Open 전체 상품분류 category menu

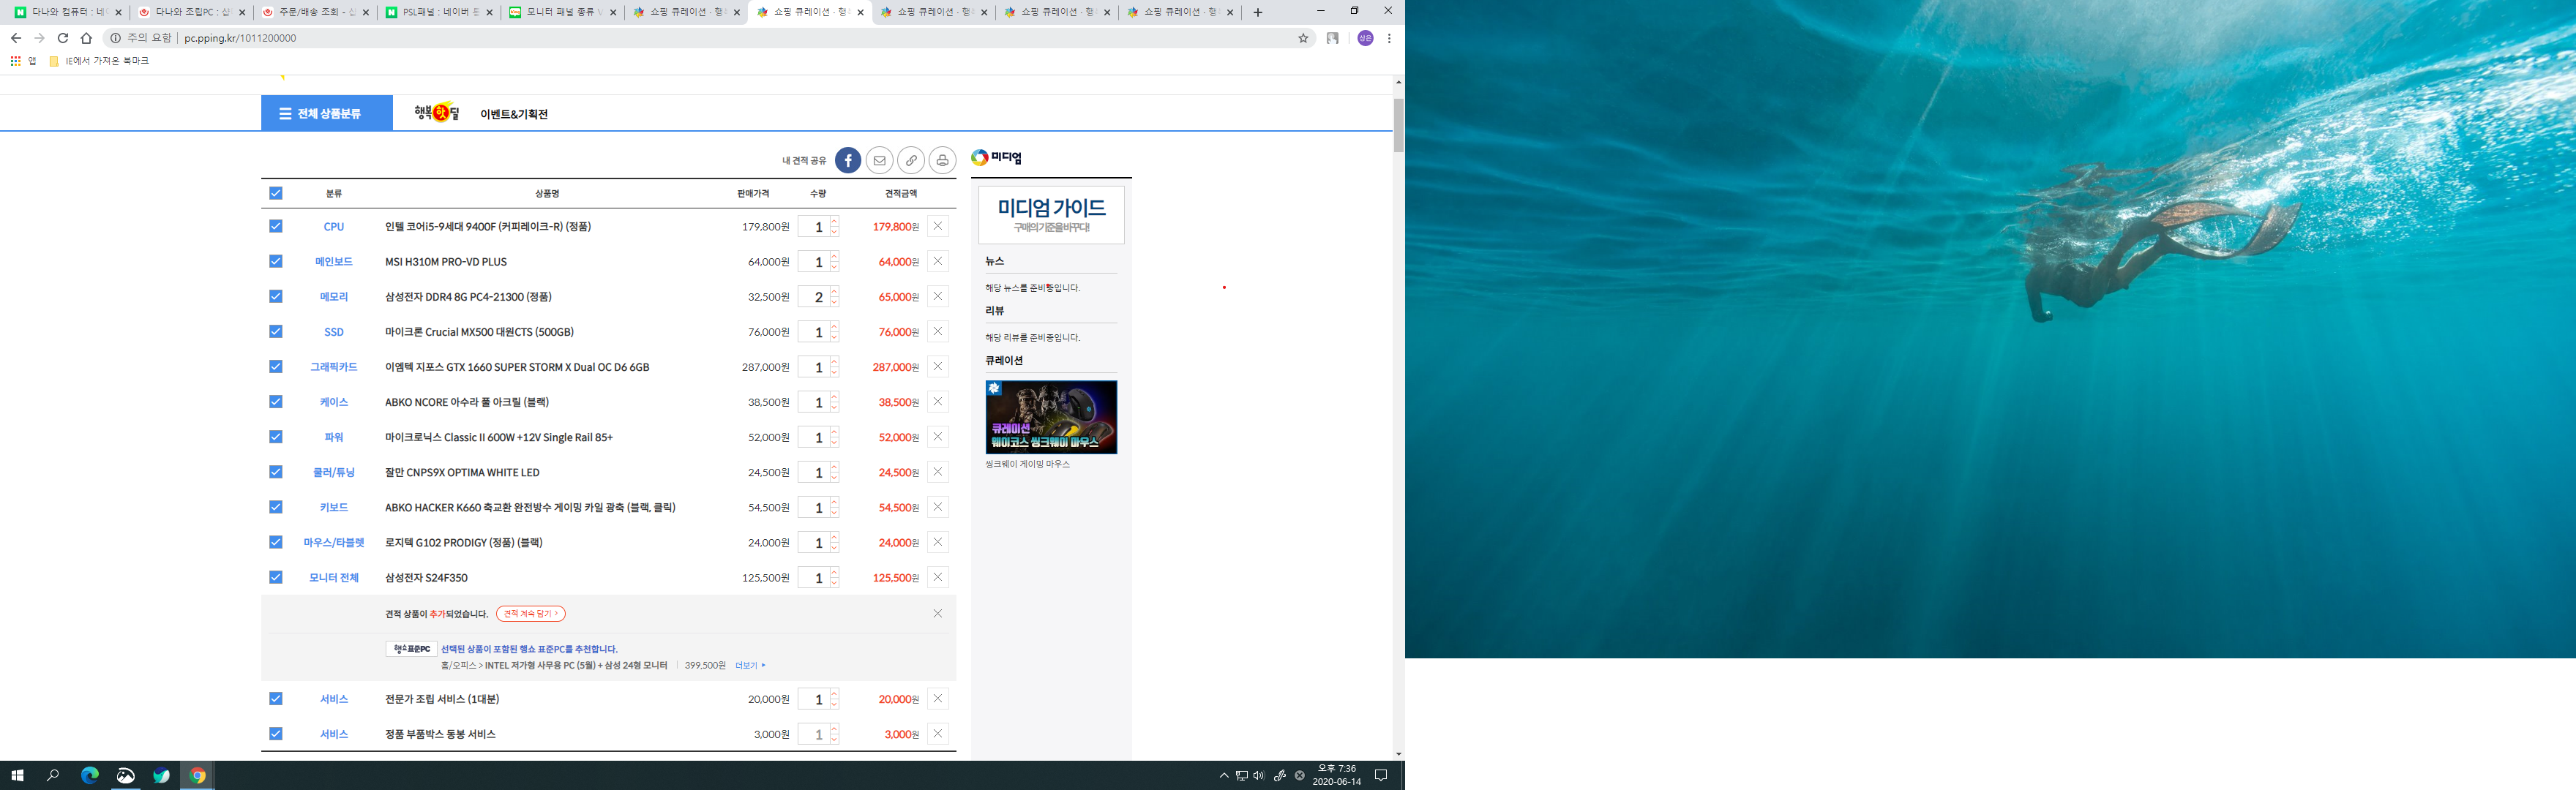pyautogui.click(x=326, y=114)
